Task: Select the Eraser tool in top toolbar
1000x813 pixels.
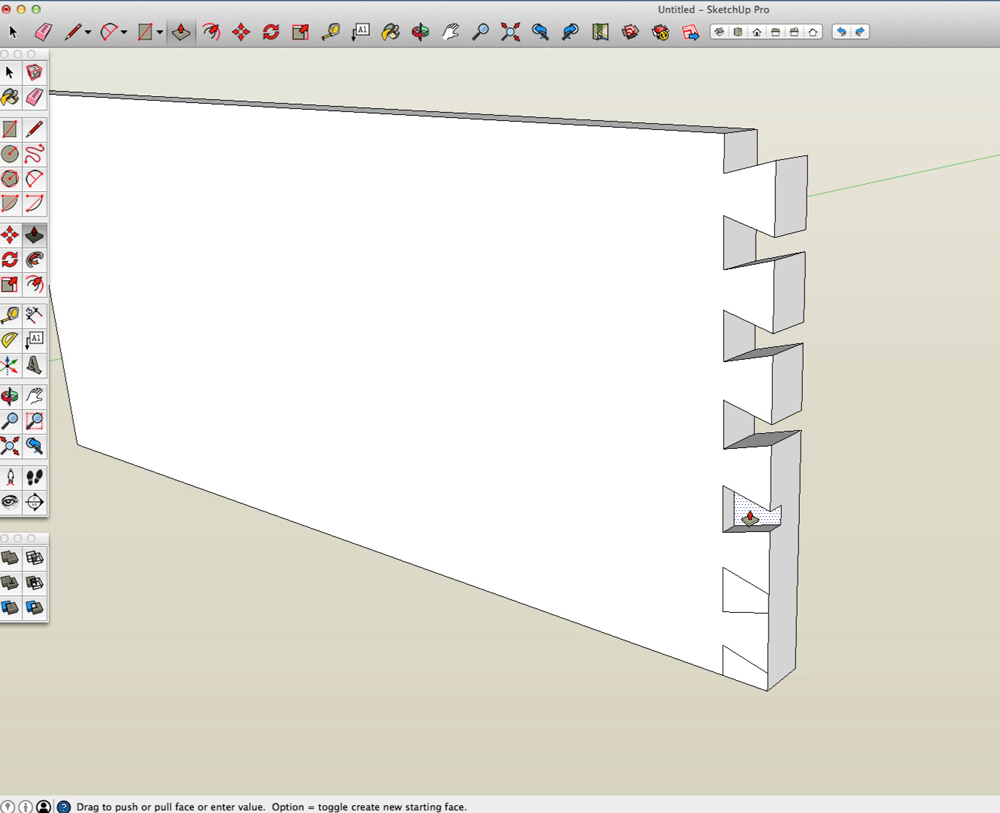Action: pos(42,32)
